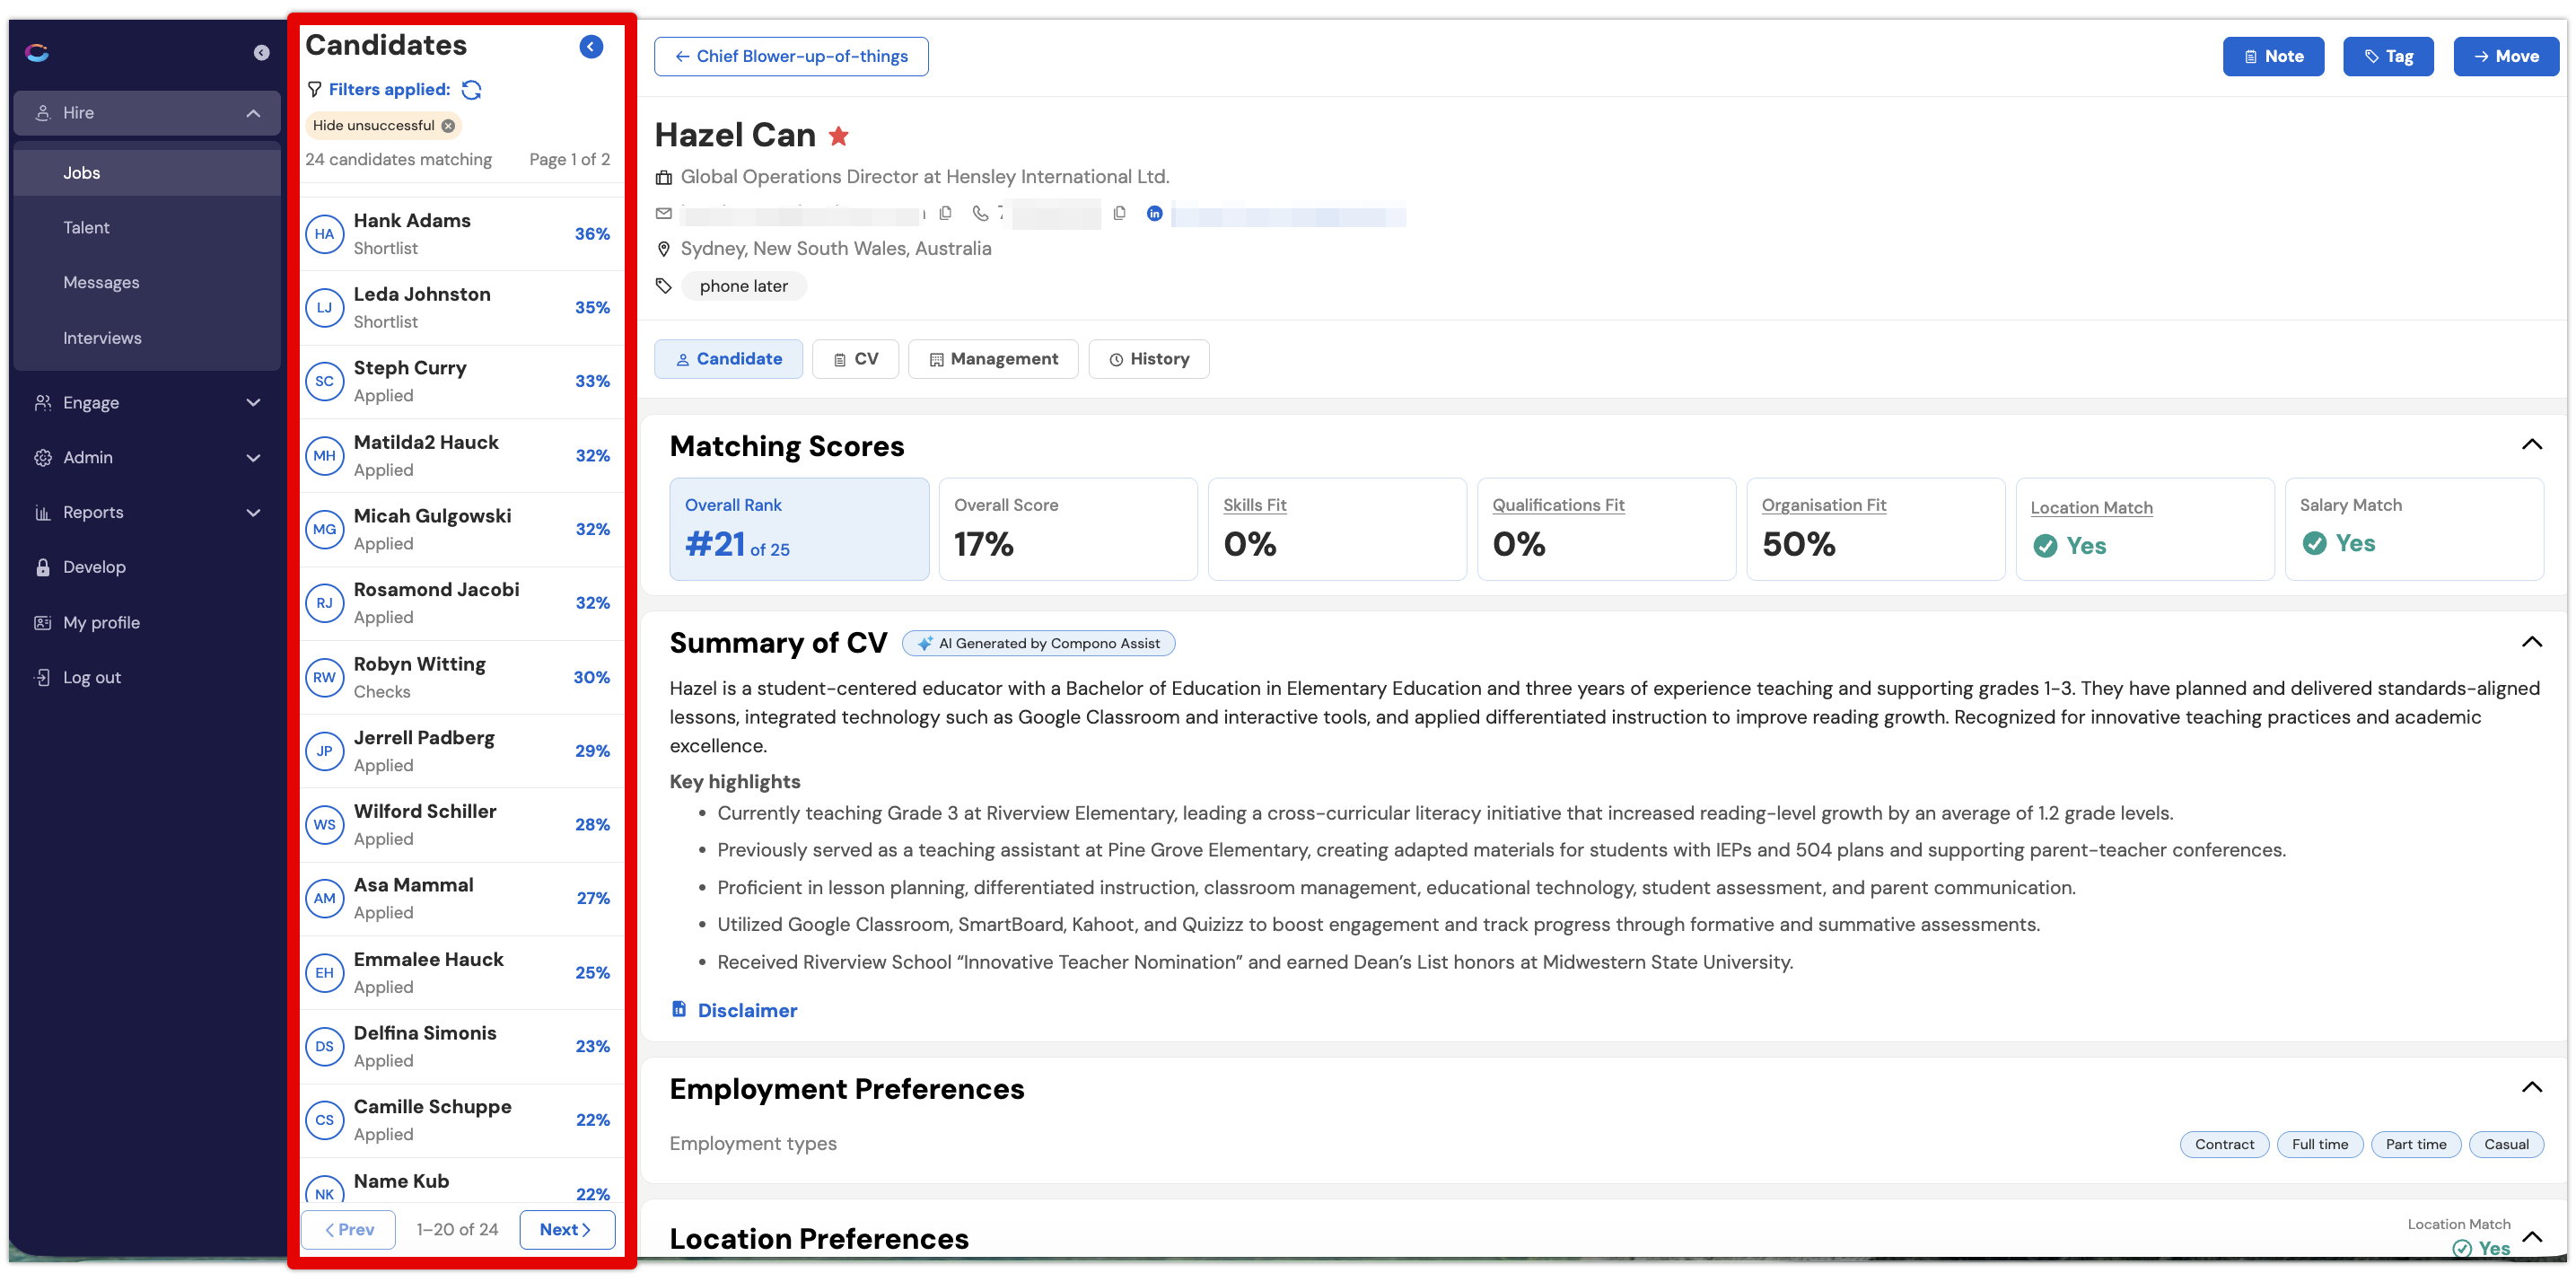The height and width of the screenshot is (1282, 2576).
Task: Click the HA avatar for Hank Adams
Action: (324, 234)
